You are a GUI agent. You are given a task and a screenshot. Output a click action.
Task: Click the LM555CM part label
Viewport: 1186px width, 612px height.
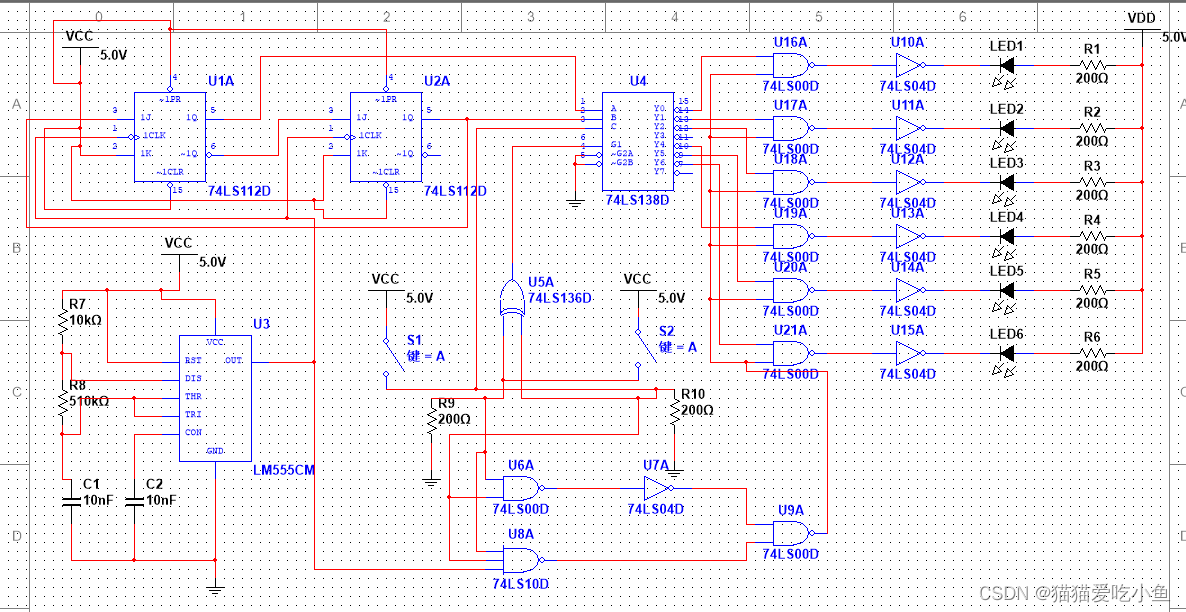(284, 471)
